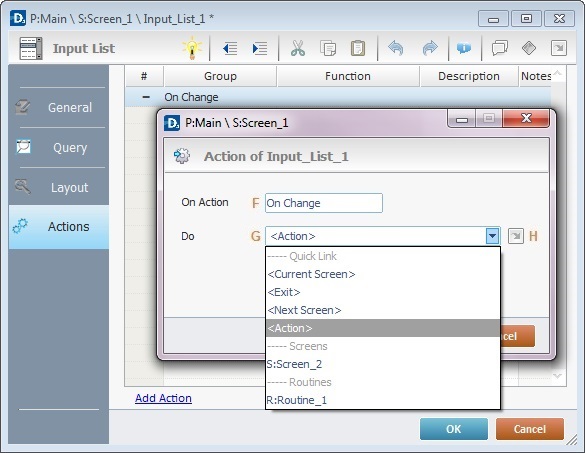
Task: Click the comment speech bubble icon
Action: pyautogui.click(x=500, y=48)
